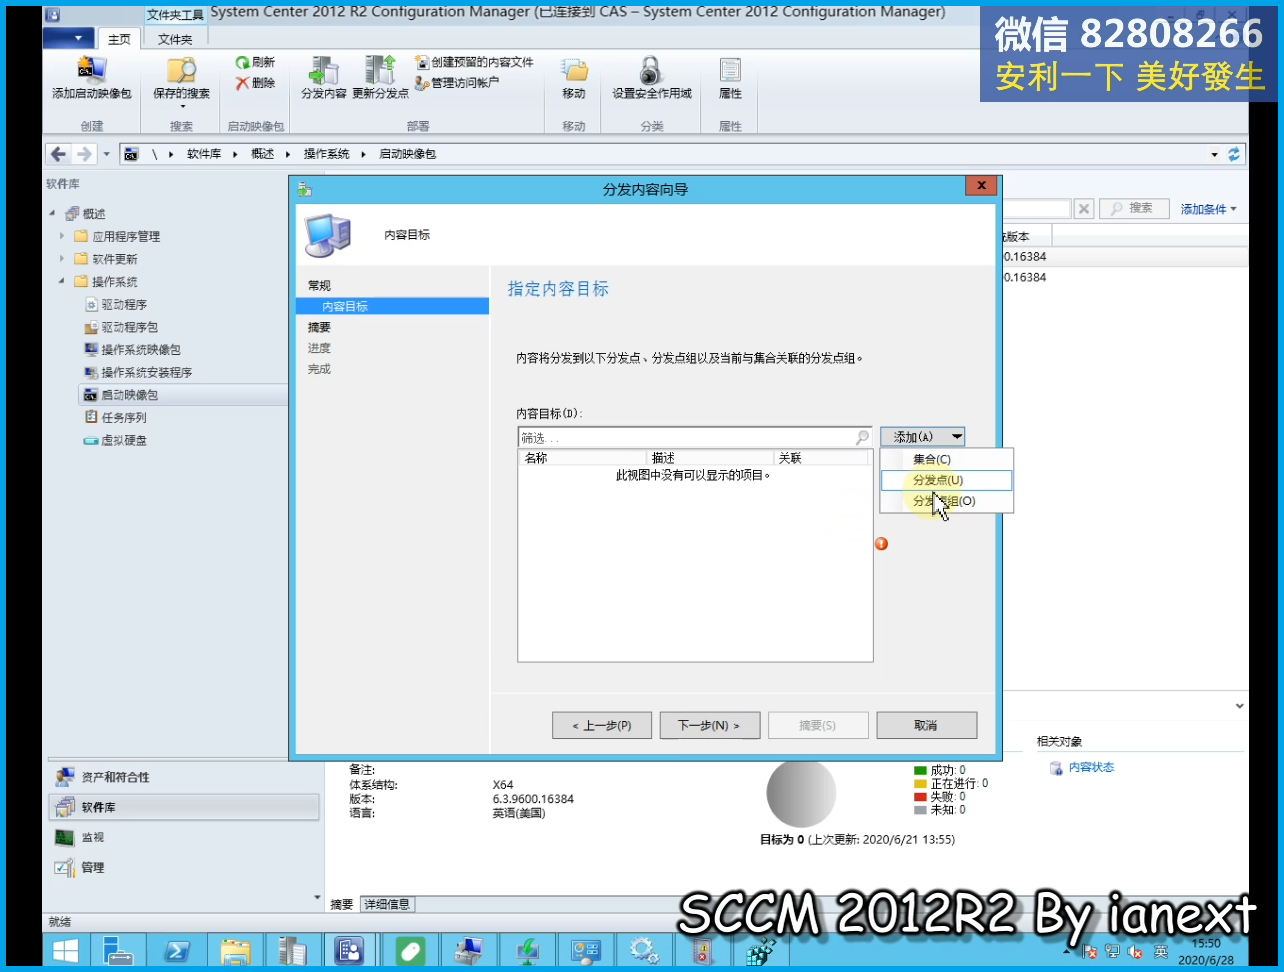Click the Move (移动) ribbon icon
1284x972 pixels.
(573, 78)
